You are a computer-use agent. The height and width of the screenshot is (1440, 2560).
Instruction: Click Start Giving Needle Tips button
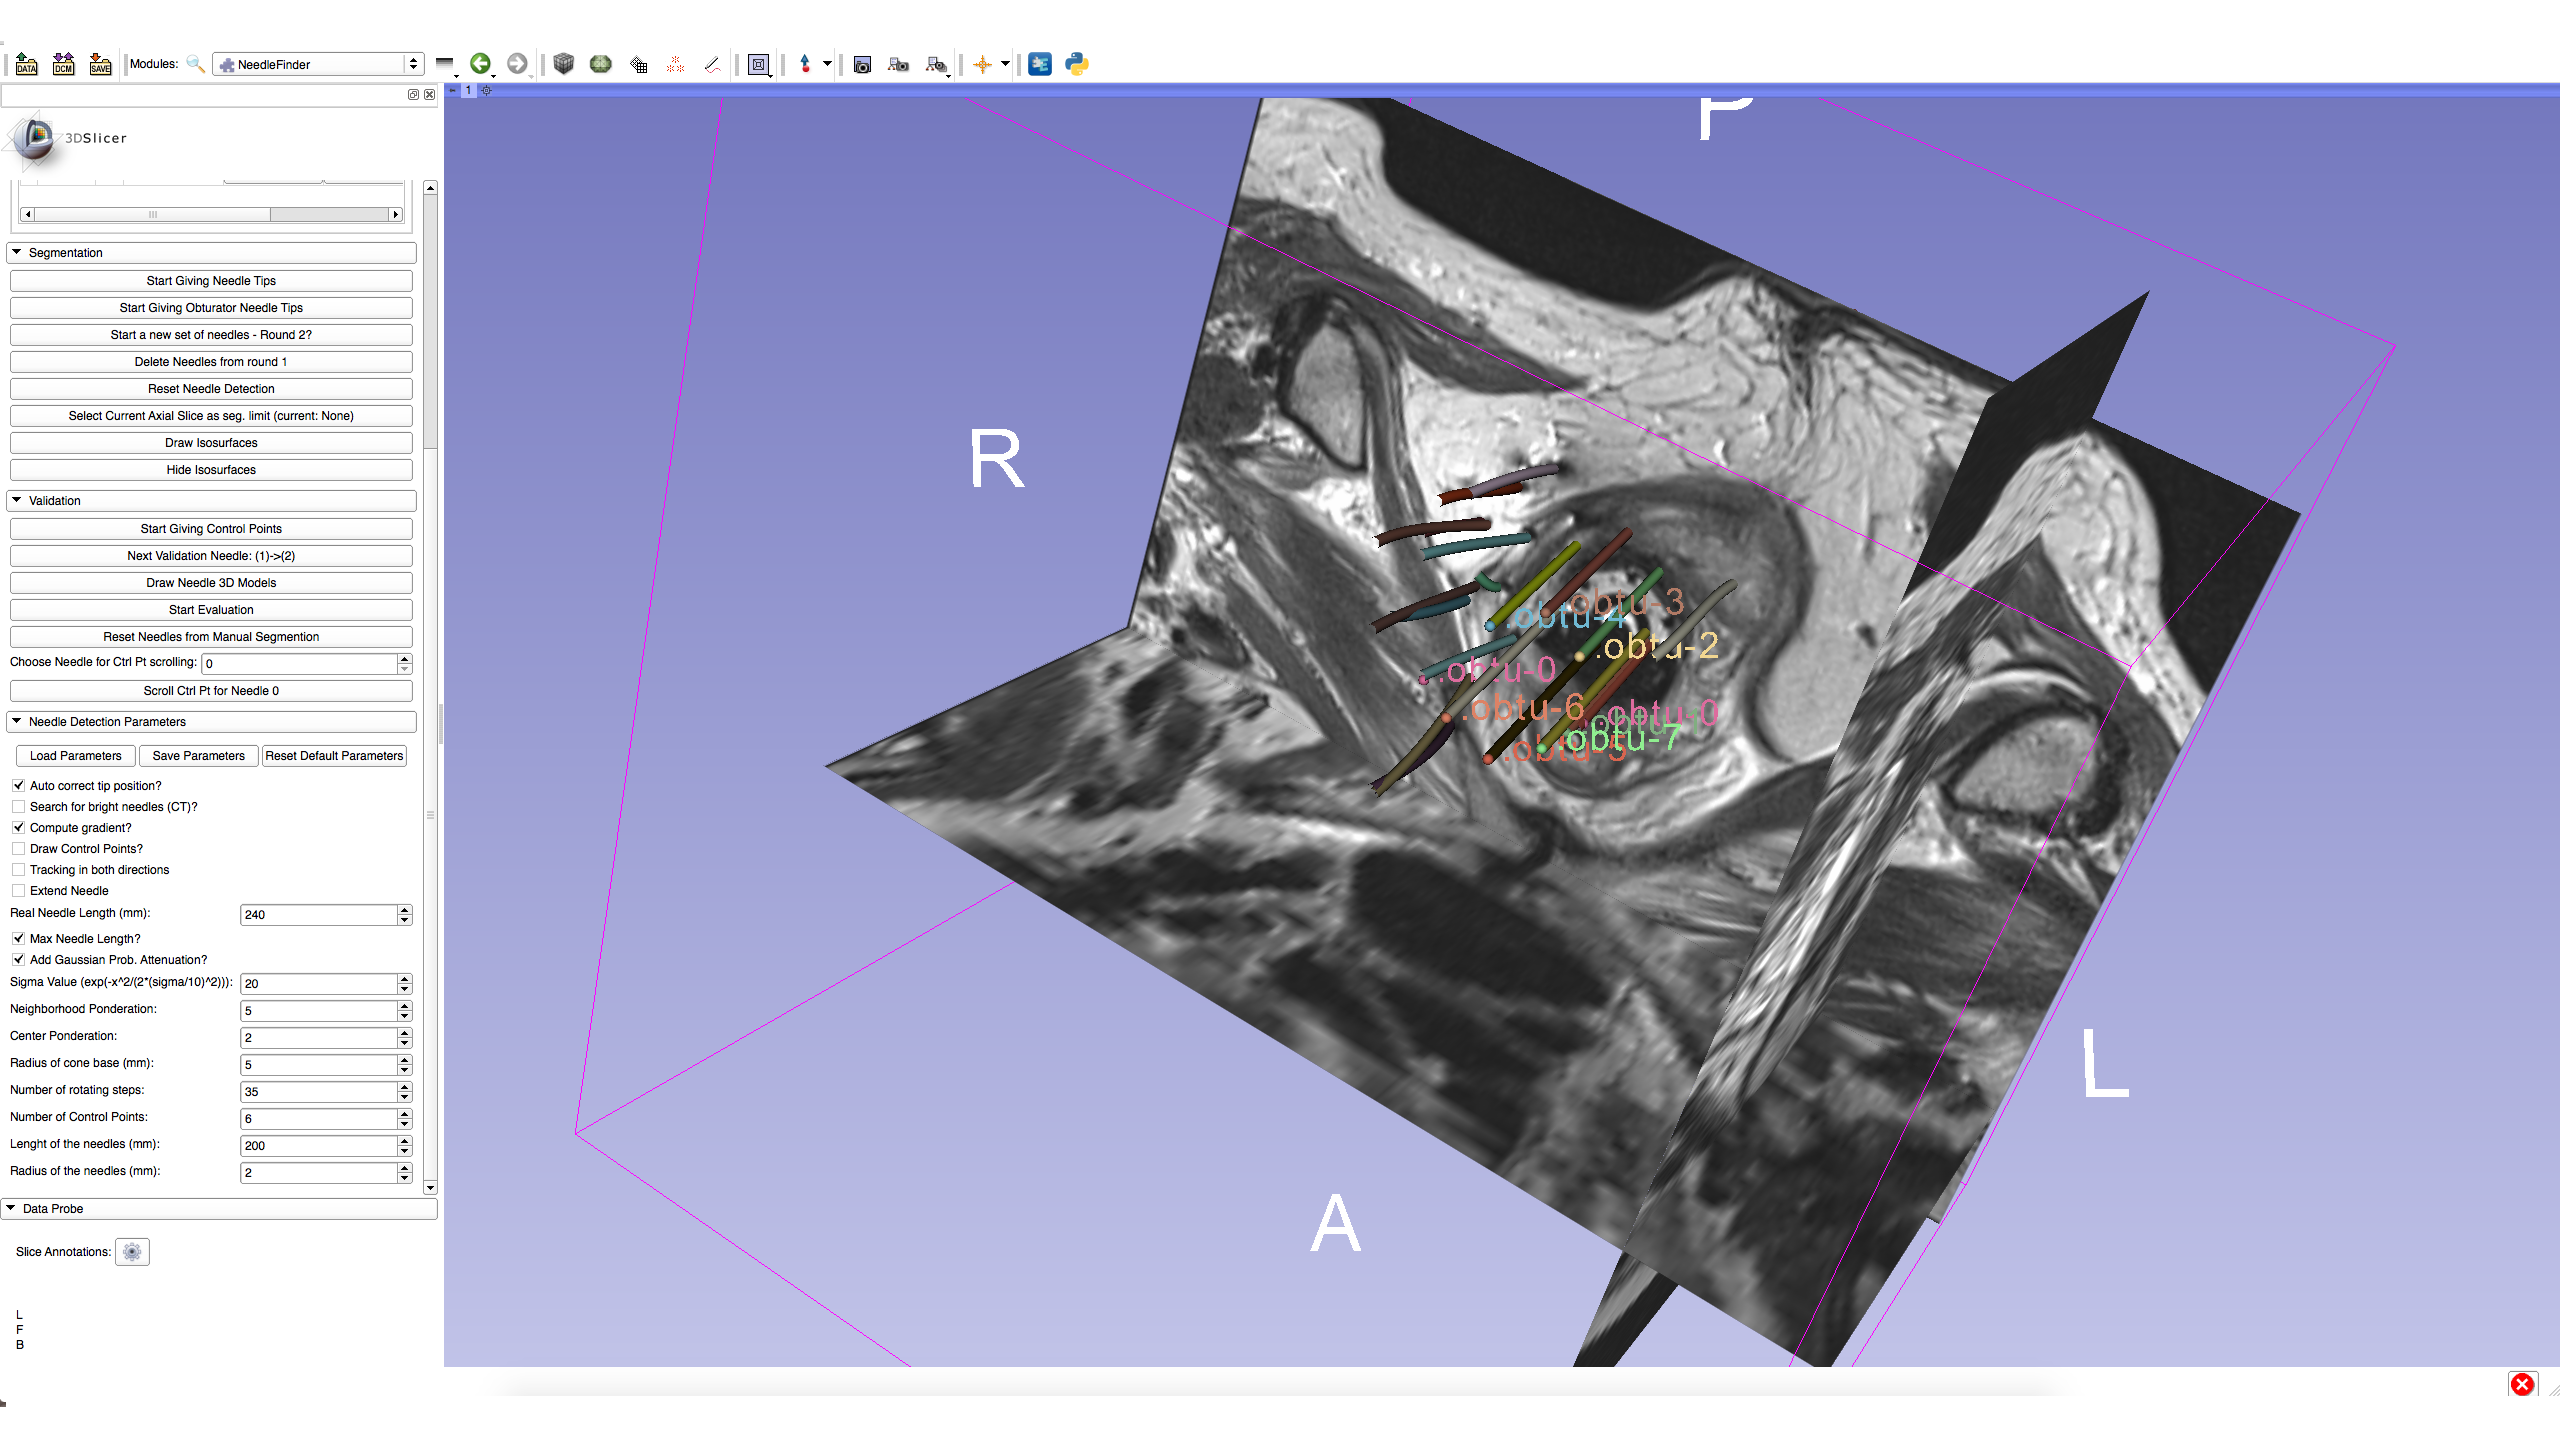click(211, 281)
